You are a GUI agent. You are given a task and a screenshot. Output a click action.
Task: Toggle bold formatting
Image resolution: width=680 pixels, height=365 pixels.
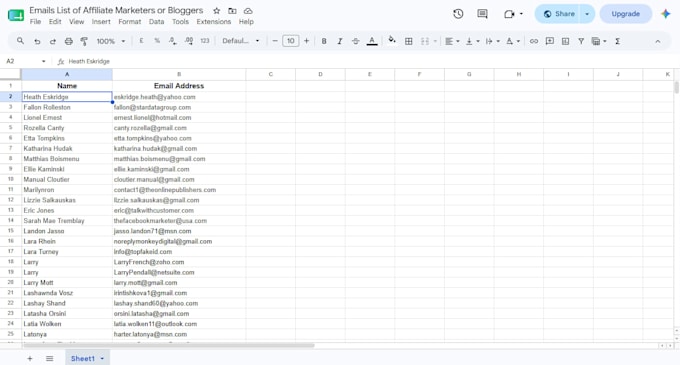324,41
